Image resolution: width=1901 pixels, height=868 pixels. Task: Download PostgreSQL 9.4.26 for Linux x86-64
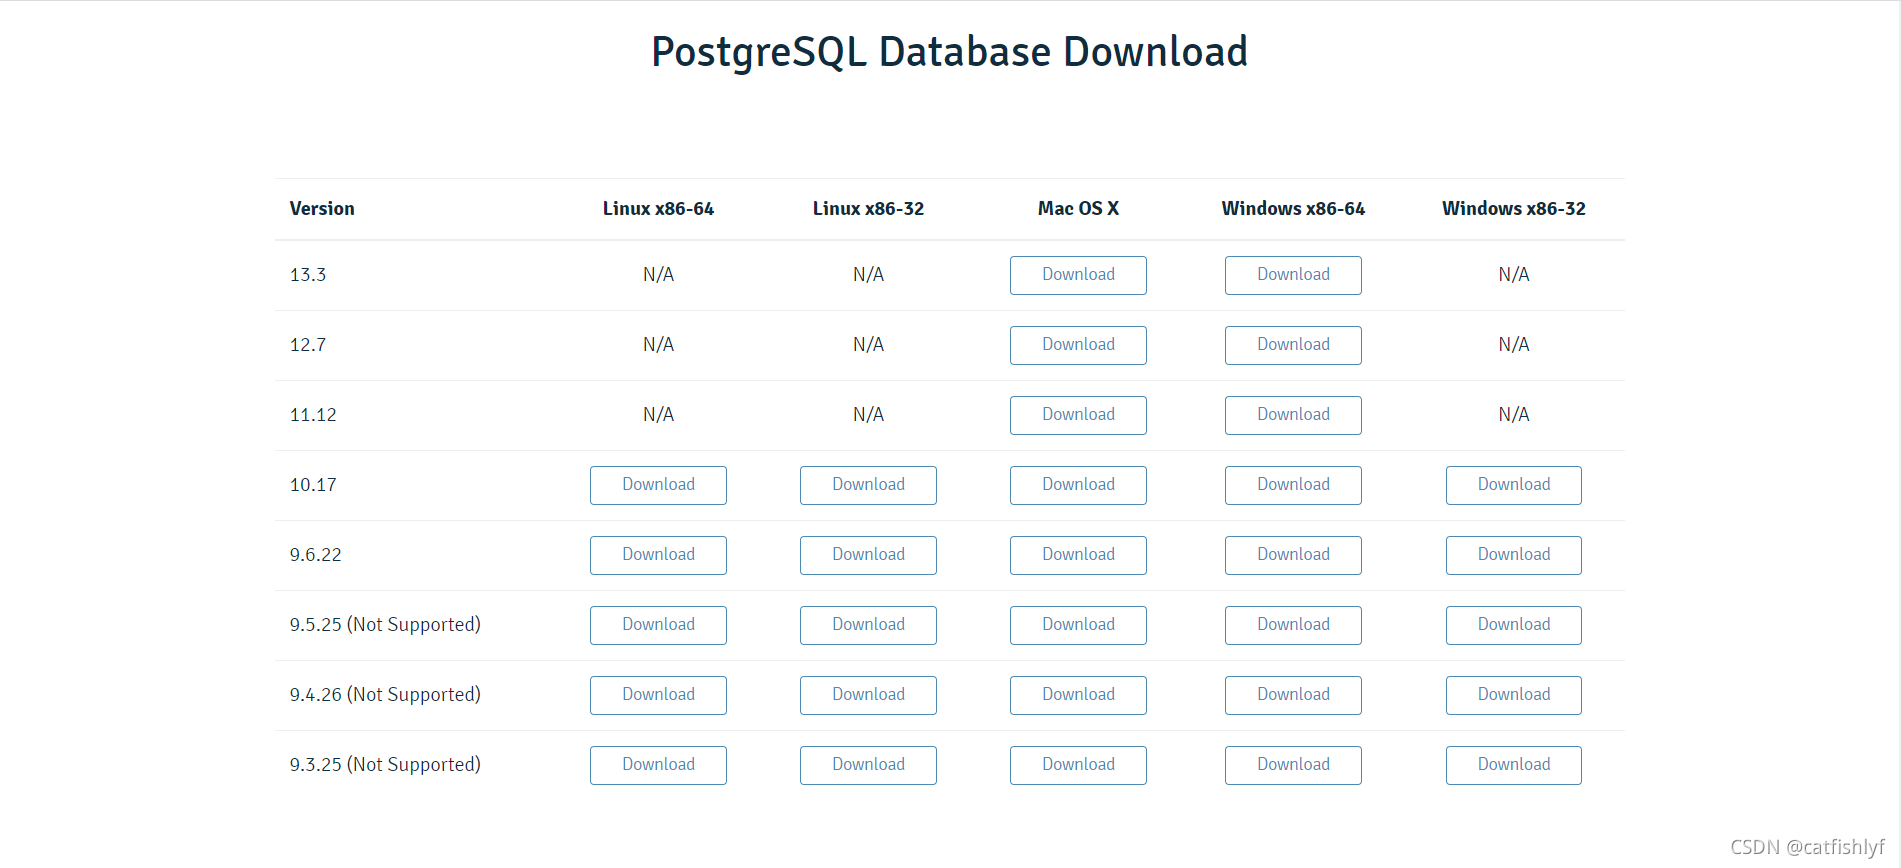click(x=658, y=695)
